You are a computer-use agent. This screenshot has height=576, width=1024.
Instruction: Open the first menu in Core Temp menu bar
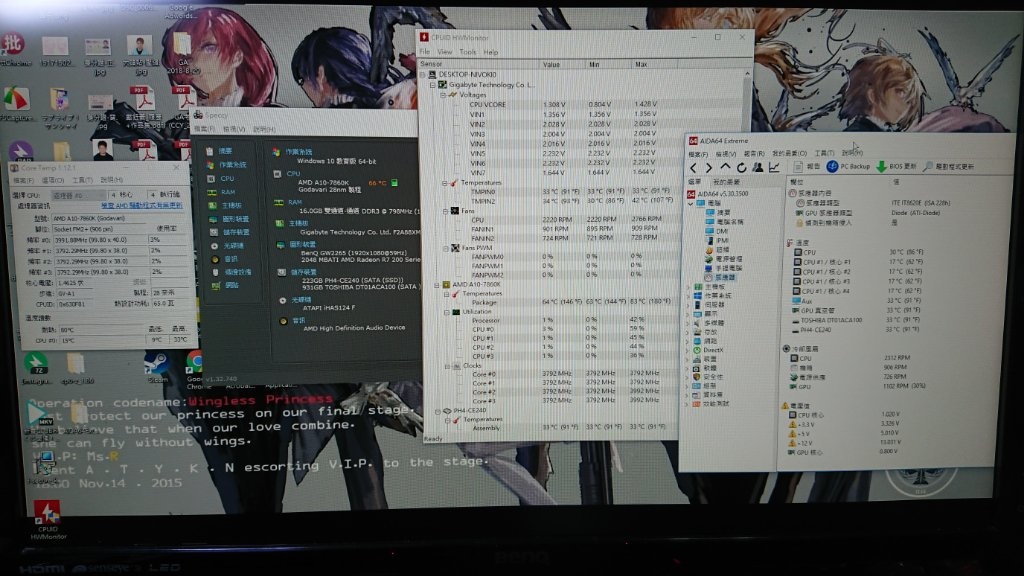pos(23,180)
